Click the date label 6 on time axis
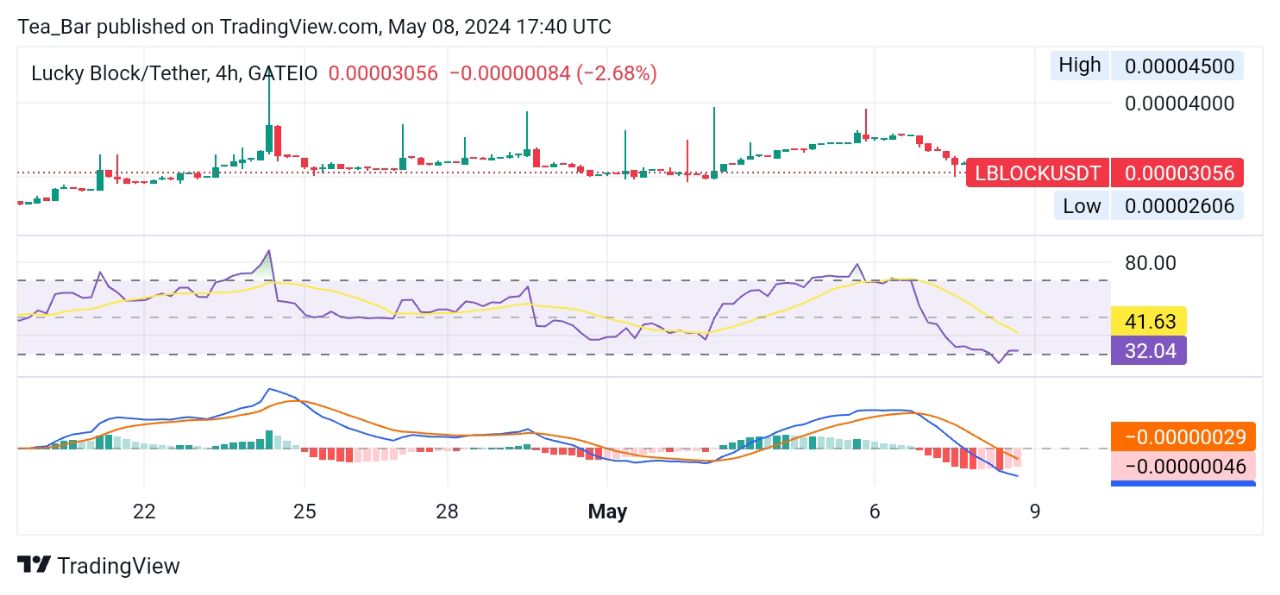 coord(874,511)
